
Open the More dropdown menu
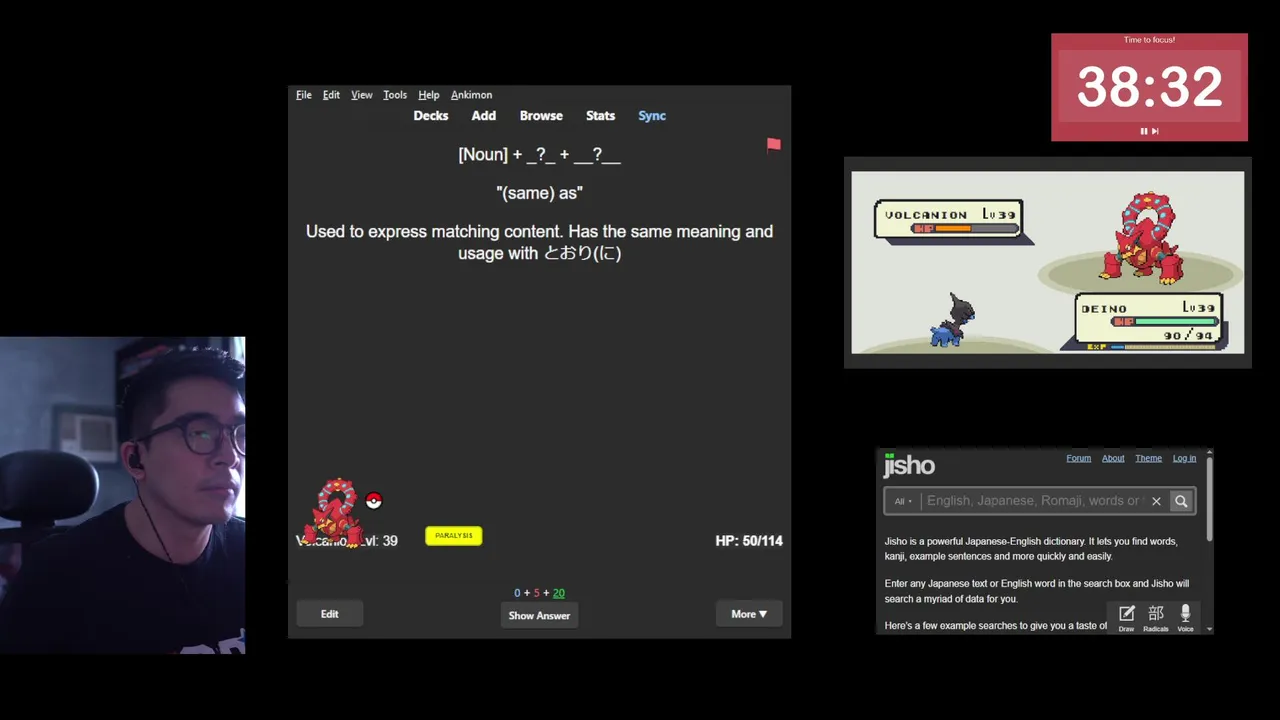749,614
